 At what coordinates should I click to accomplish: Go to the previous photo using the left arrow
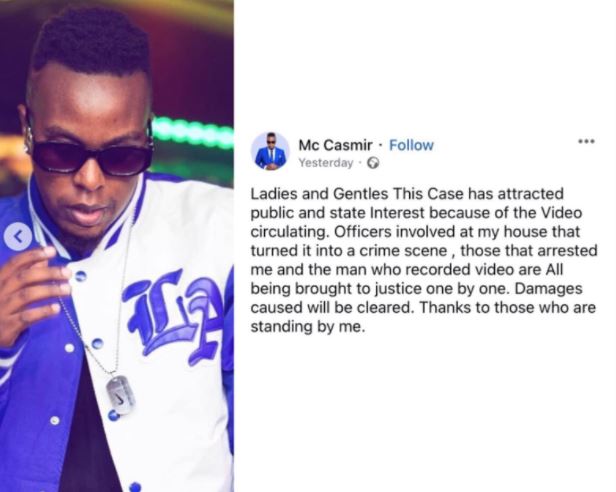tap(18, 237)
